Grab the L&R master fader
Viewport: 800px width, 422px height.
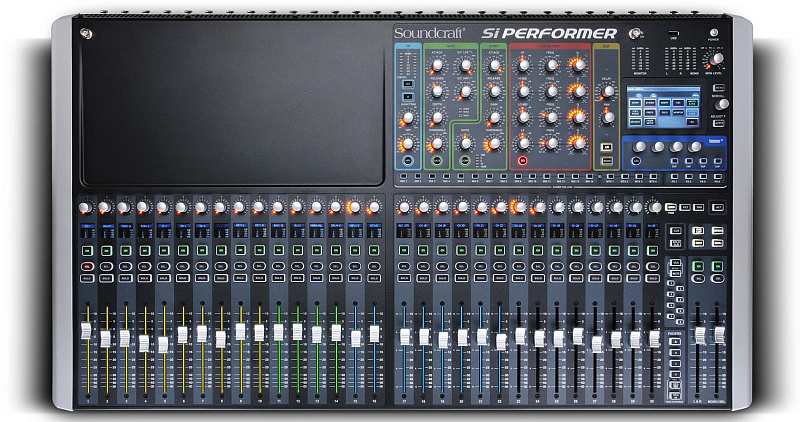[x=700, y=335]
